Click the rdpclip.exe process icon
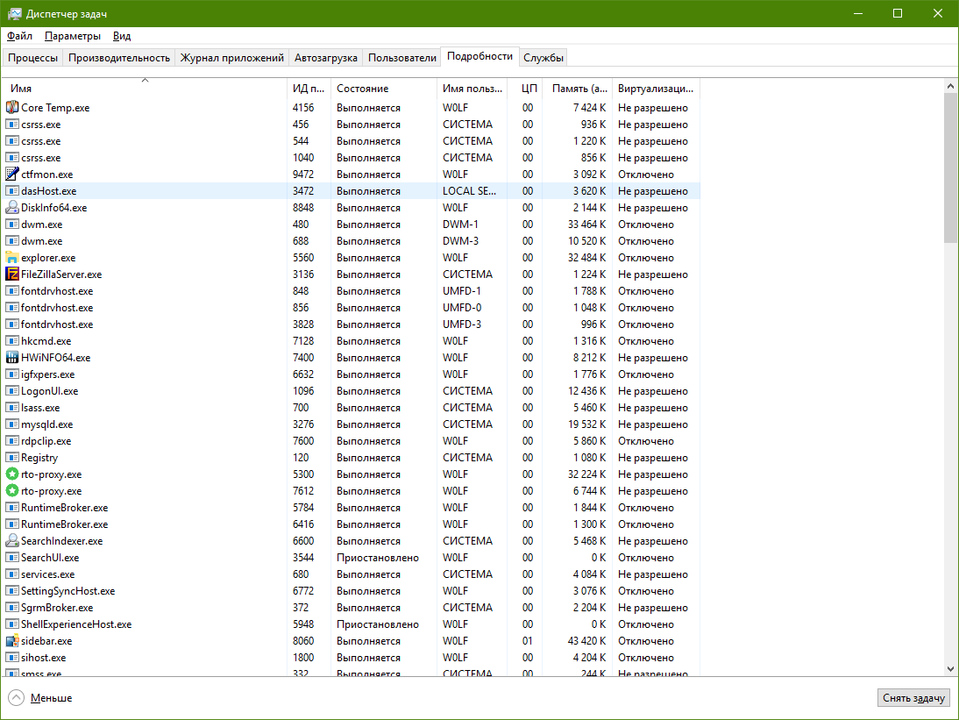Screen dimensions: 959x720 12,441
